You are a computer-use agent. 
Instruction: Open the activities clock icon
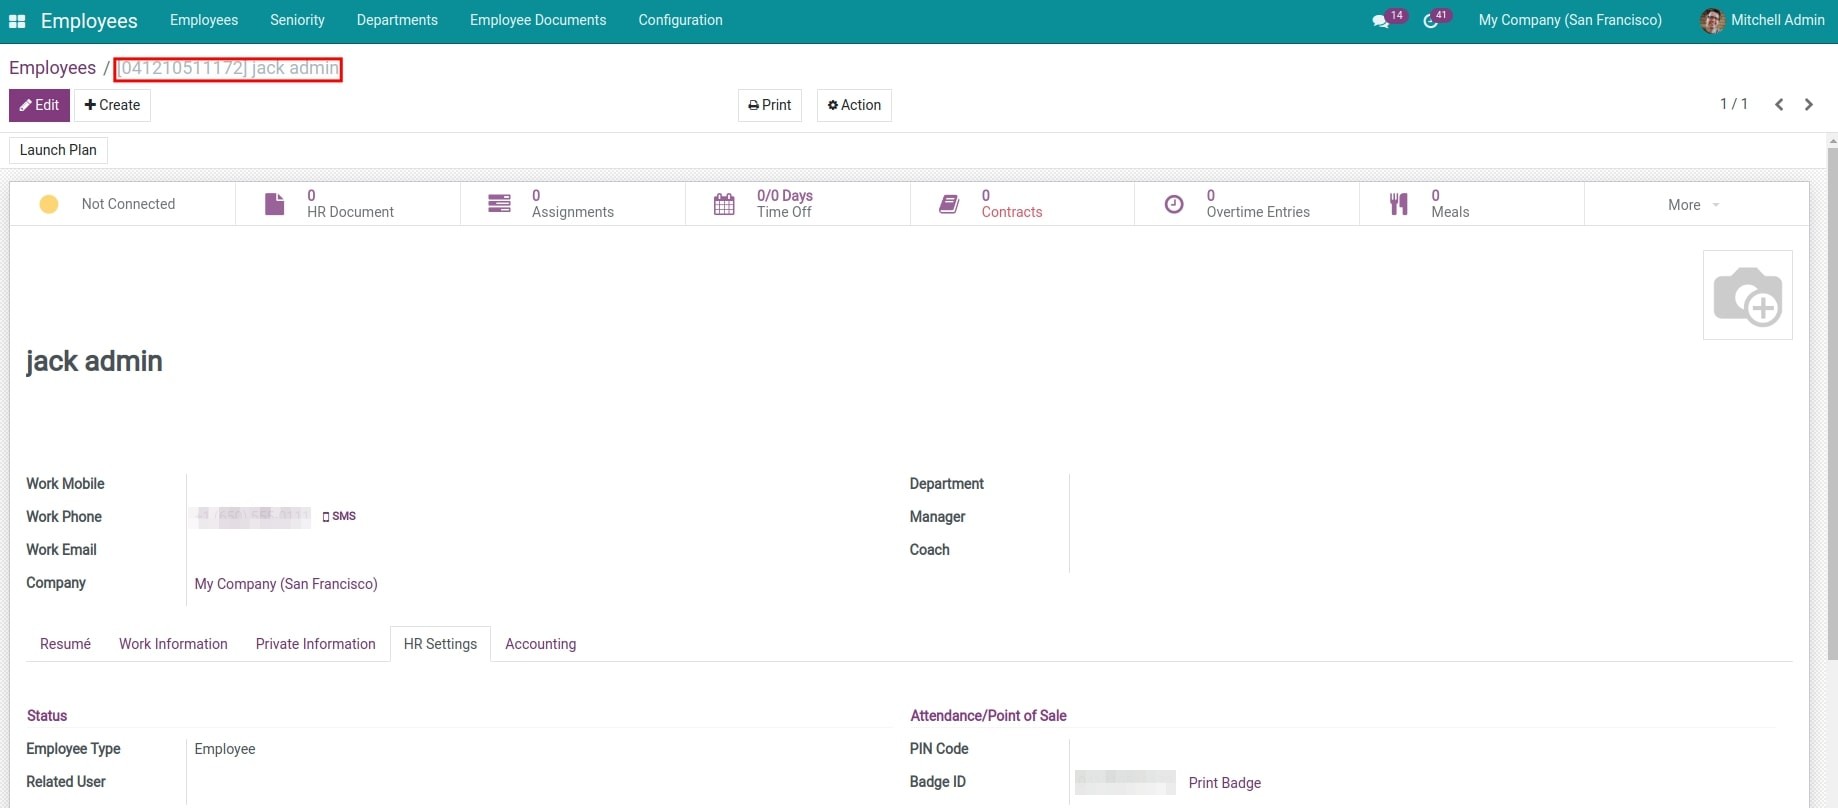click(x=1431, y=21)
